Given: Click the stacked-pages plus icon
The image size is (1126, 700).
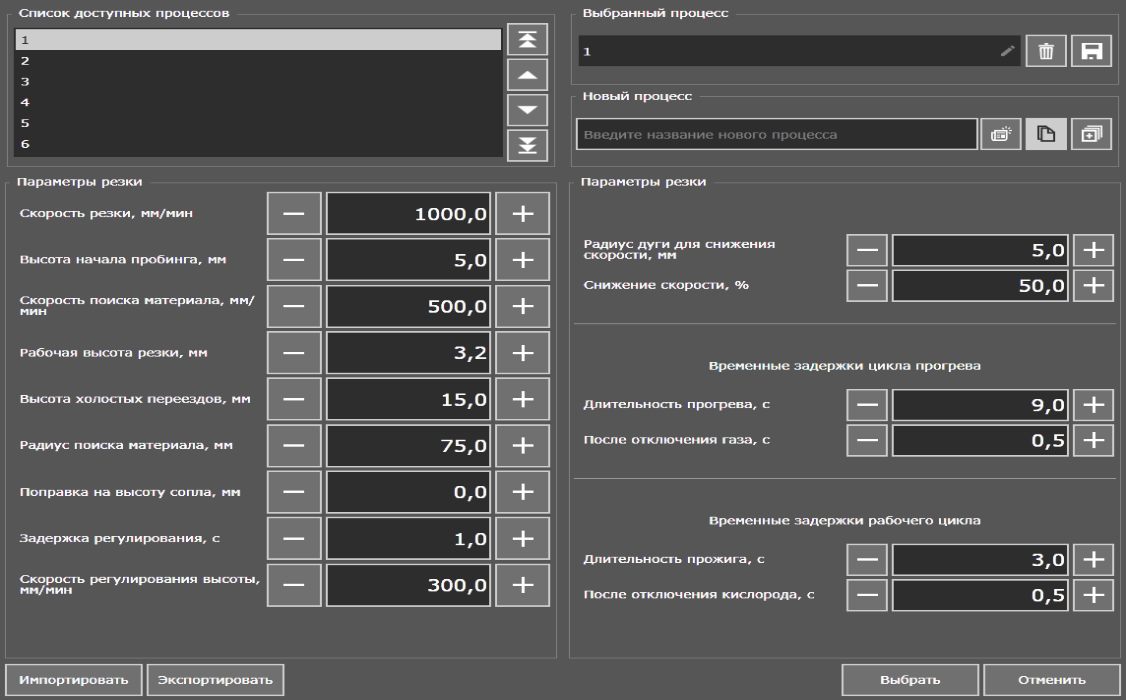Looking at the screenshot, I should [x=1091, y=134].
